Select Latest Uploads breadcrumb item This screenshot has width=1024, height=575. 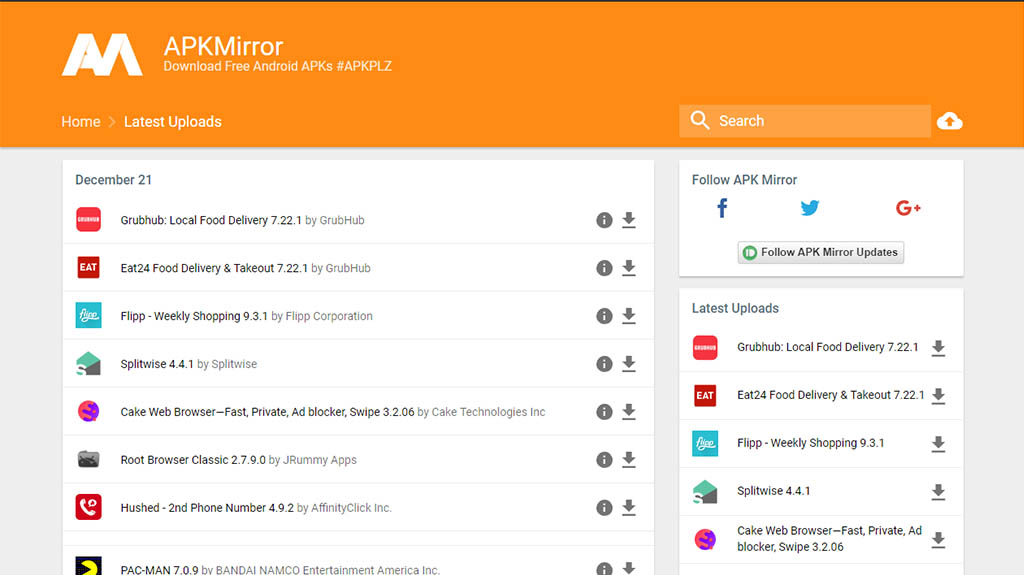pos(173,122)
